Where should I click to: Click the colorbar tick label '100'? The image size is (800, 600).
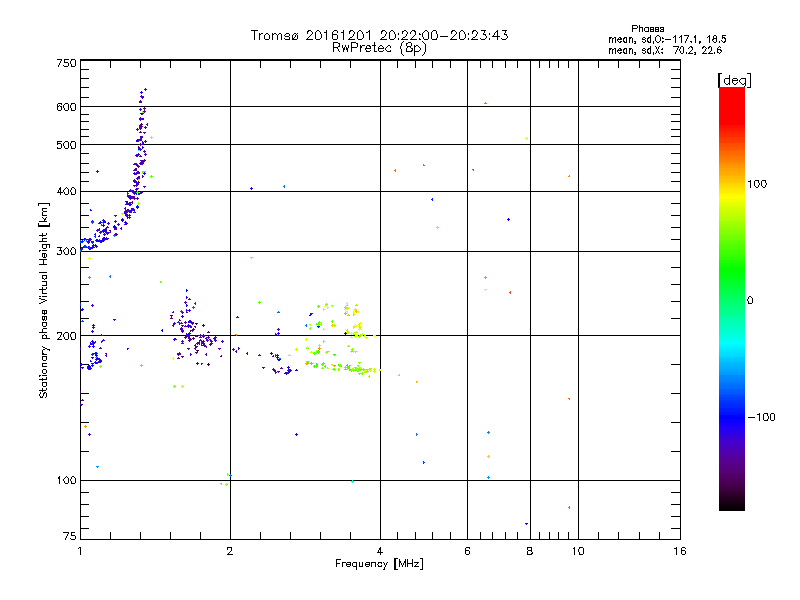click(757, 184)
